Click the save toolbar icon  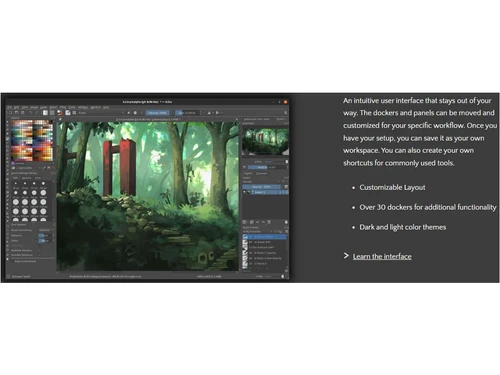point(23,113)
